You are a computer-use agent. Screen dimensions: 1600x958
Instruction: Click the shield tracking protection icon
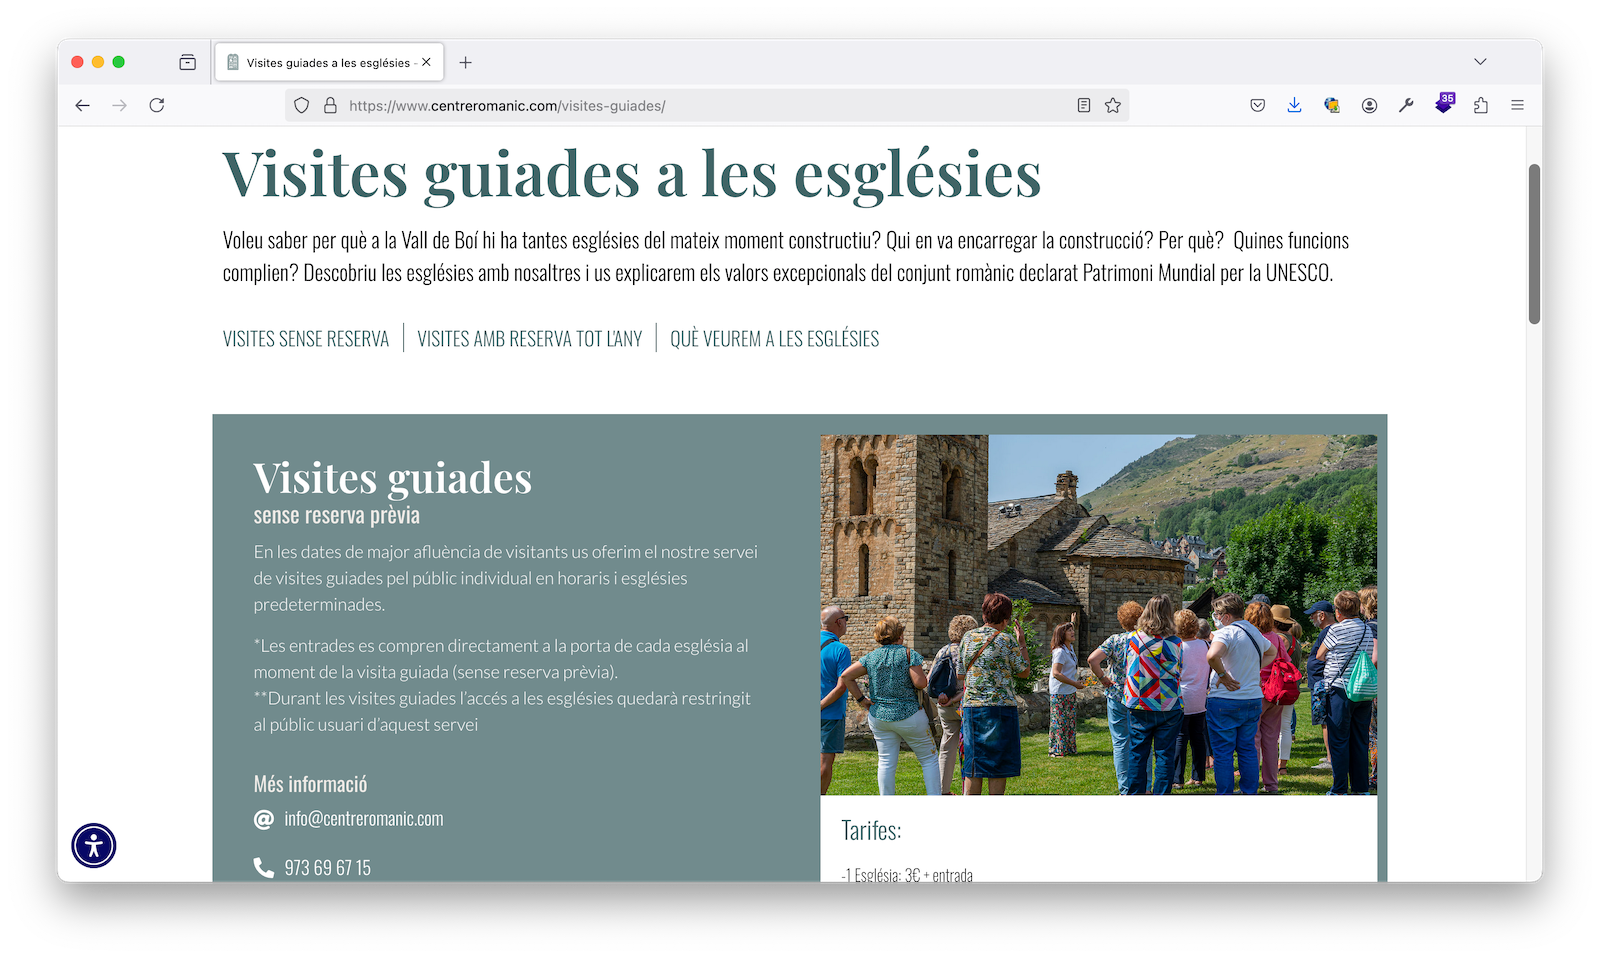point(302,105)
